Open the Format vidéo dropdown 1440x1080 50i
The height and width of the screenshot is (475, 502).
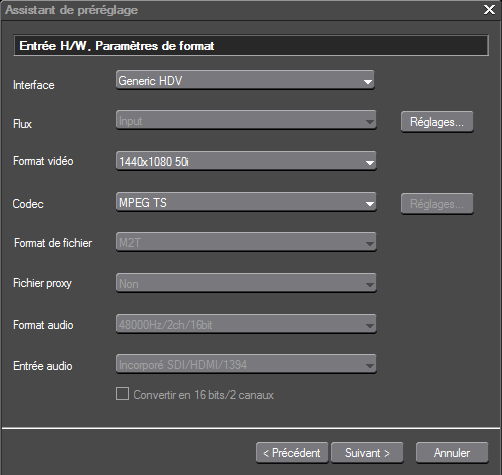point(246,161)
